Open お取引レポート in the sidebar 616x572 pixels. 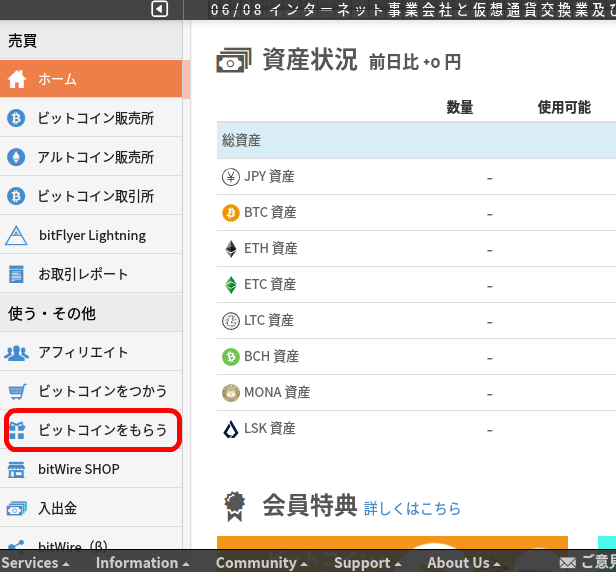click(x=91, y=274)
